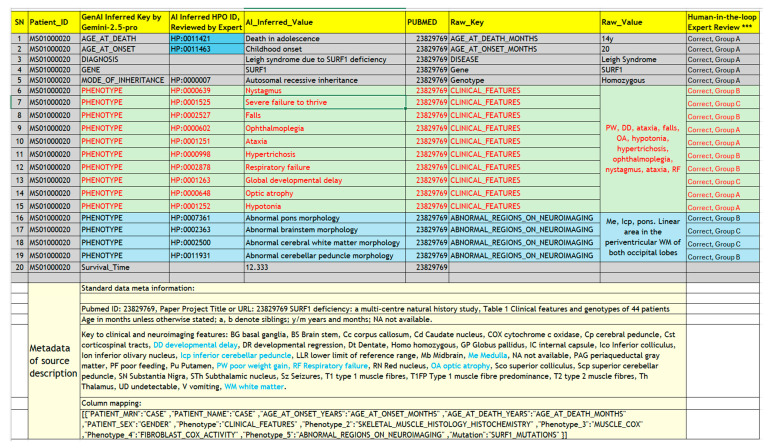Screen dimensions: 768x448
Task: Click cell HP:0002527
Action: [x=206, y=116]
